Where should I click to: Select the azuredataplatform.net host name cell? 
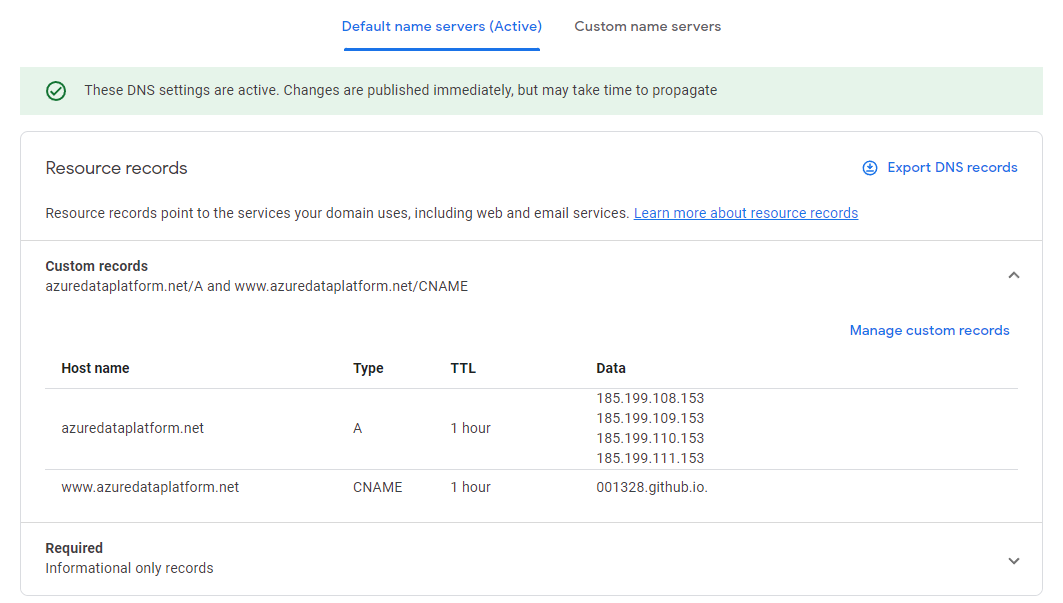pos(133,428)
